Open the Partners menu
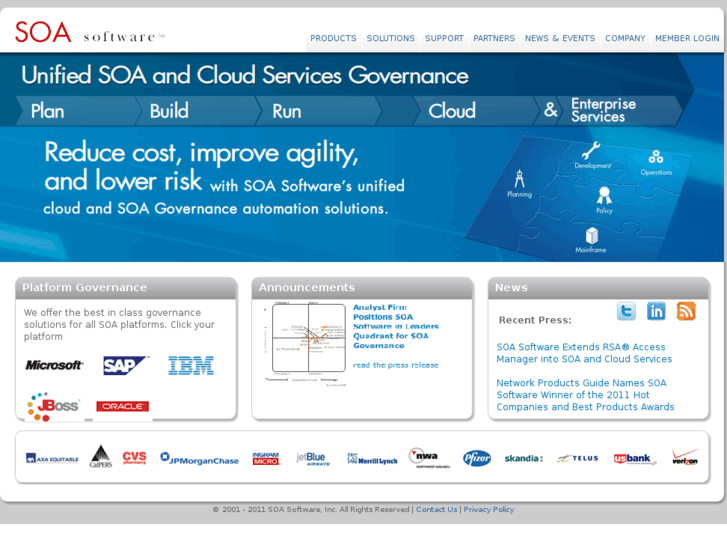 click(x=494, y=38)
